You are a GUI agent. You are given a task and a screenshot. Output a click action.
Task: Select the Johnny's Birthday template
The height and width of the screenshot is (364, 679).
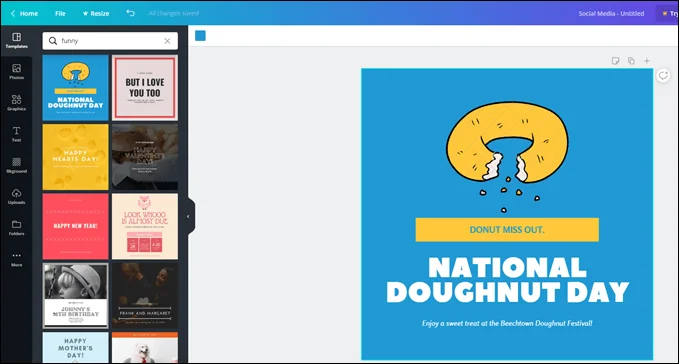(x=75, y=296)
